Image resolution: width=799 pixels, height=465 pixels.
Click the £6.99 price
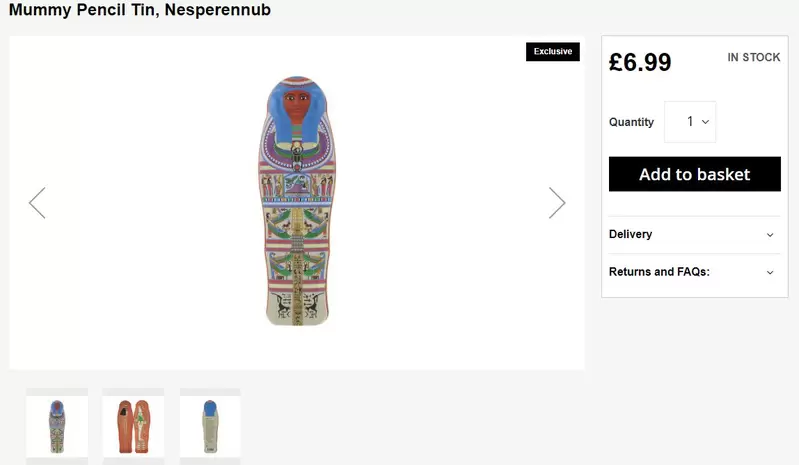pos(640,62)
